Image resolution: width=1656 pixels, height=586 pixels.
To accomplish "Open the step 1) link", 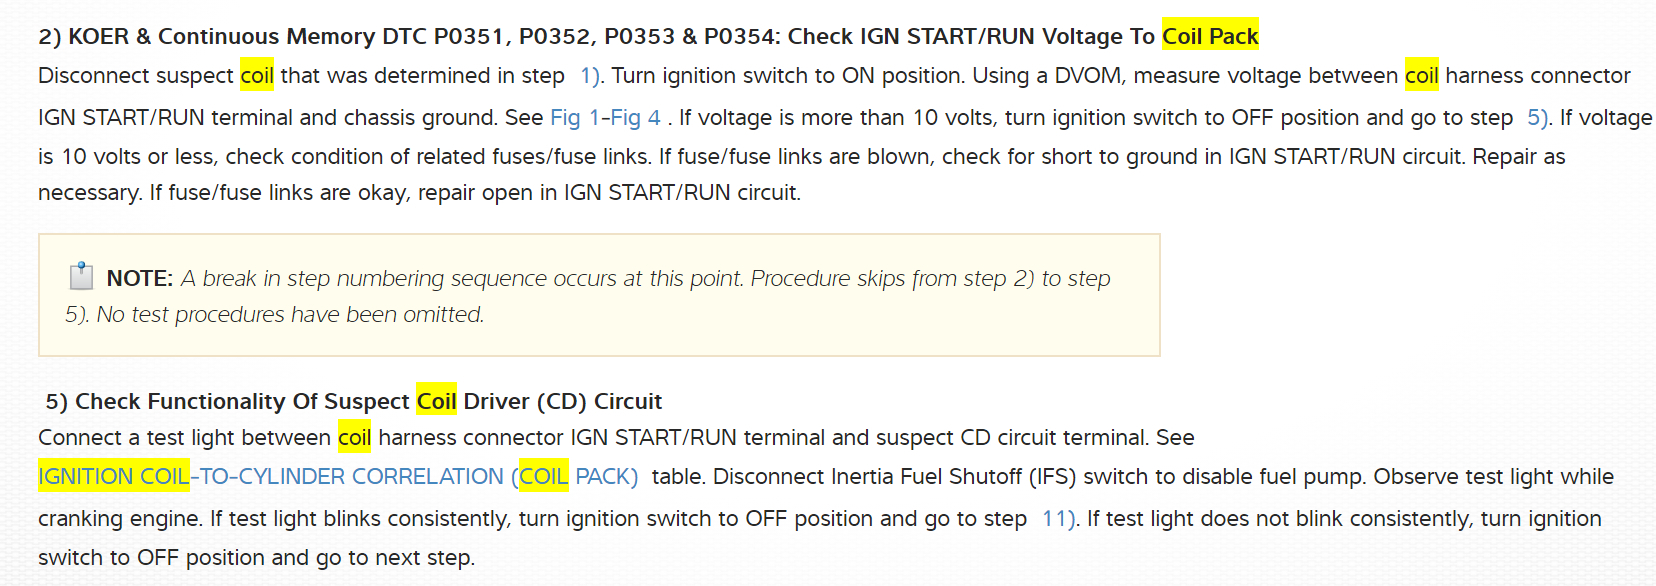I will pyautogui.click(x=590, y=76).
